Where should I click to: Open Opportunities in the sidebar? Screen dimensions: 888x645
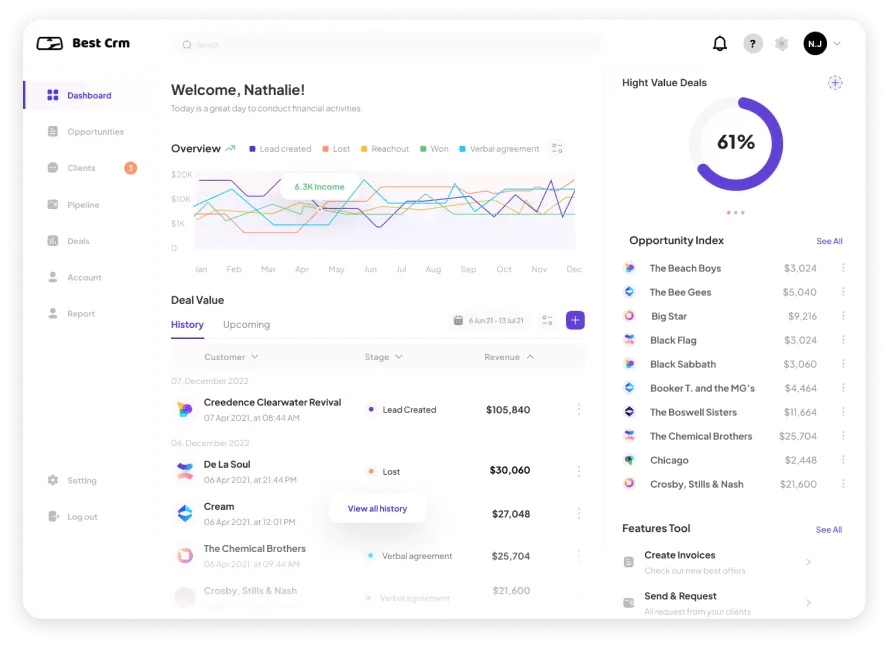click(95, 132)
